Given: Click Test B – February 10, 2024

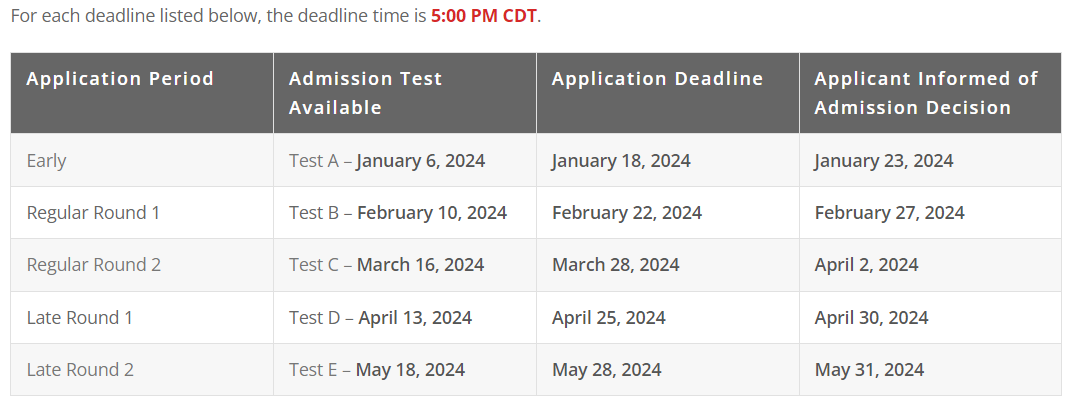Looking at the screenshot, I should (x=398, y=213).
